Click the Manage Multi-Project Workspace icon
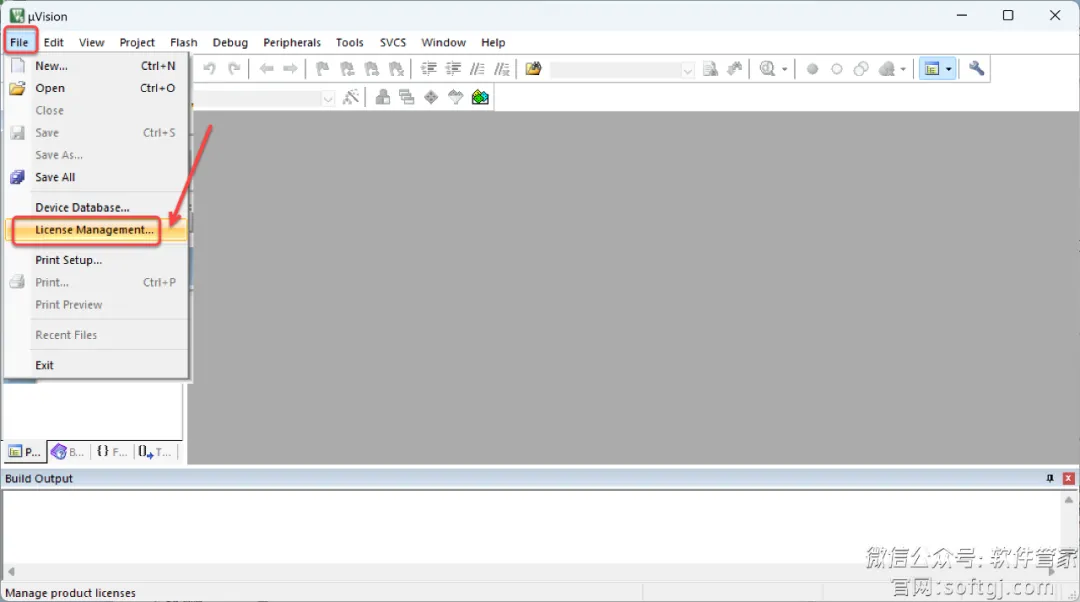 407,97
